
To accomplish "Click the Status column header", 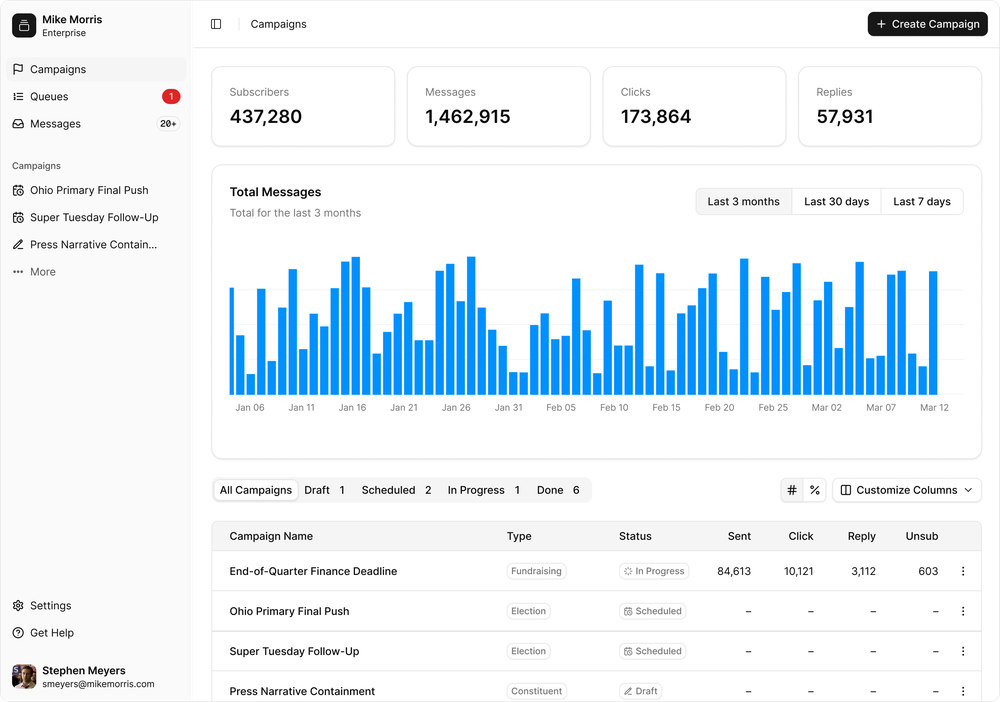I will click(x=635, y=536).
